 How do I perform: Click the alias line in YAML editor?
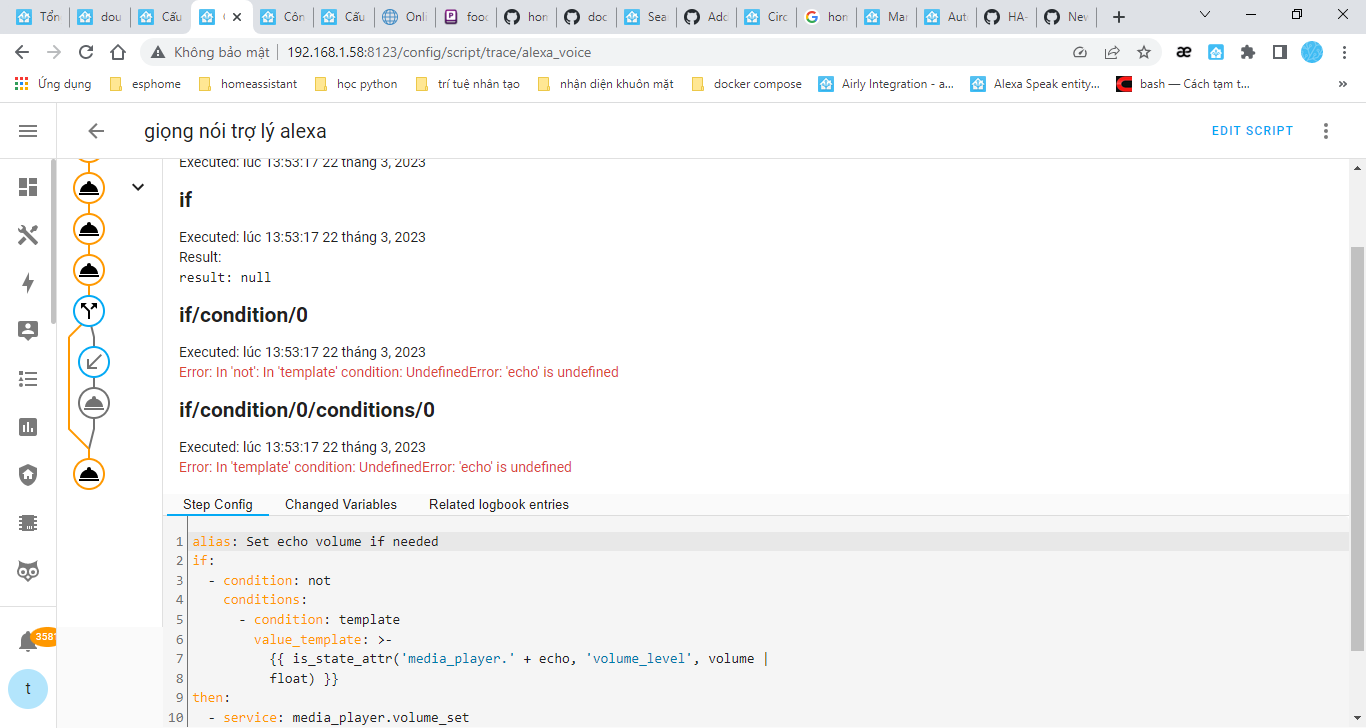click(767, 541)
